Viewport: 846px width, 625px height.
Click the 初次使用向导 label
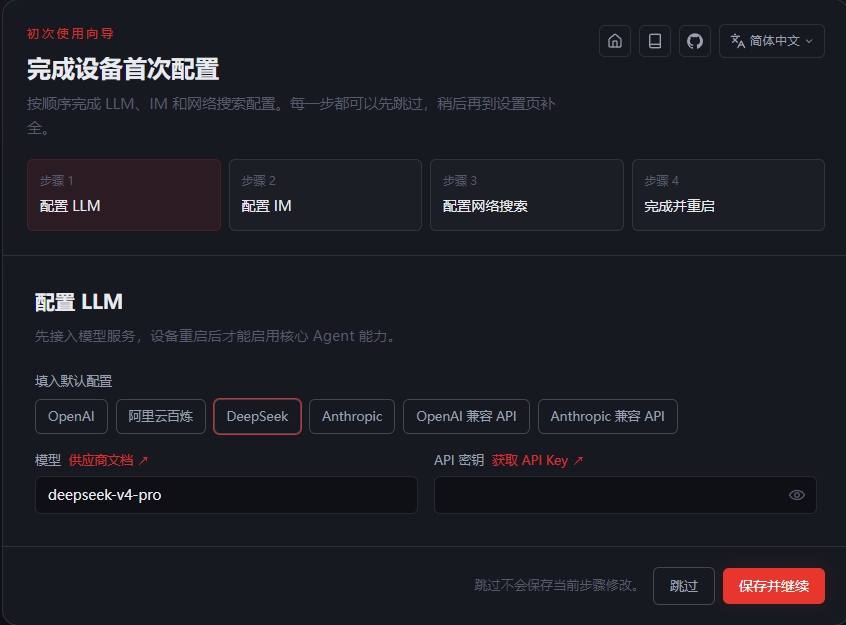[x=70, y=33]
